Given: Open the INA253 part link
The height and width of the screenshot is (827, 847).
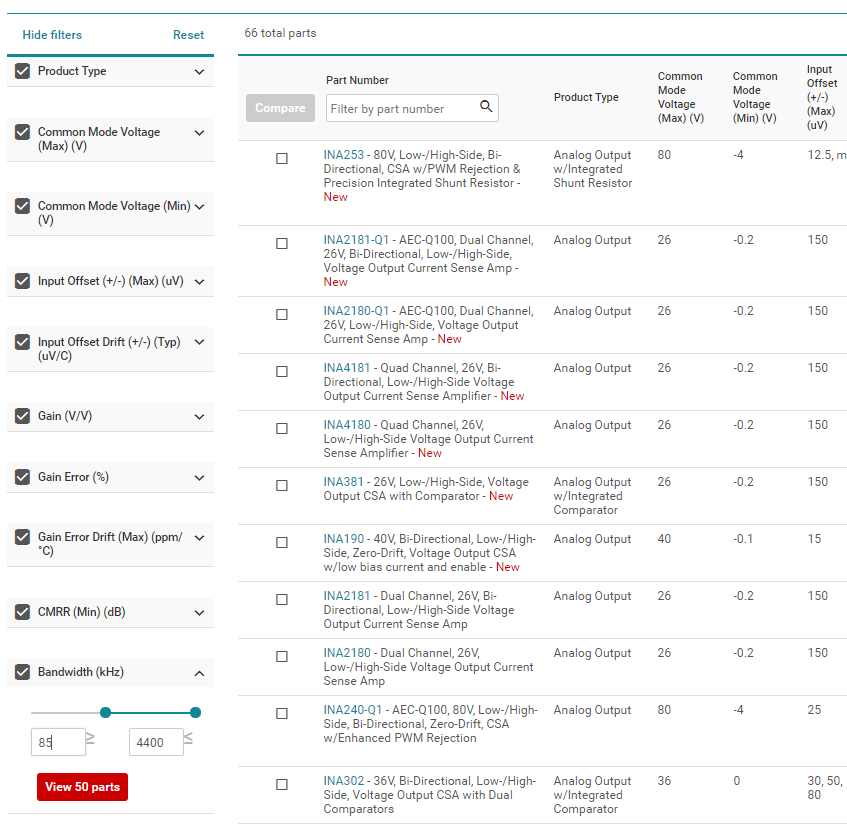Looking at the screenshot, I should [344, 154].
